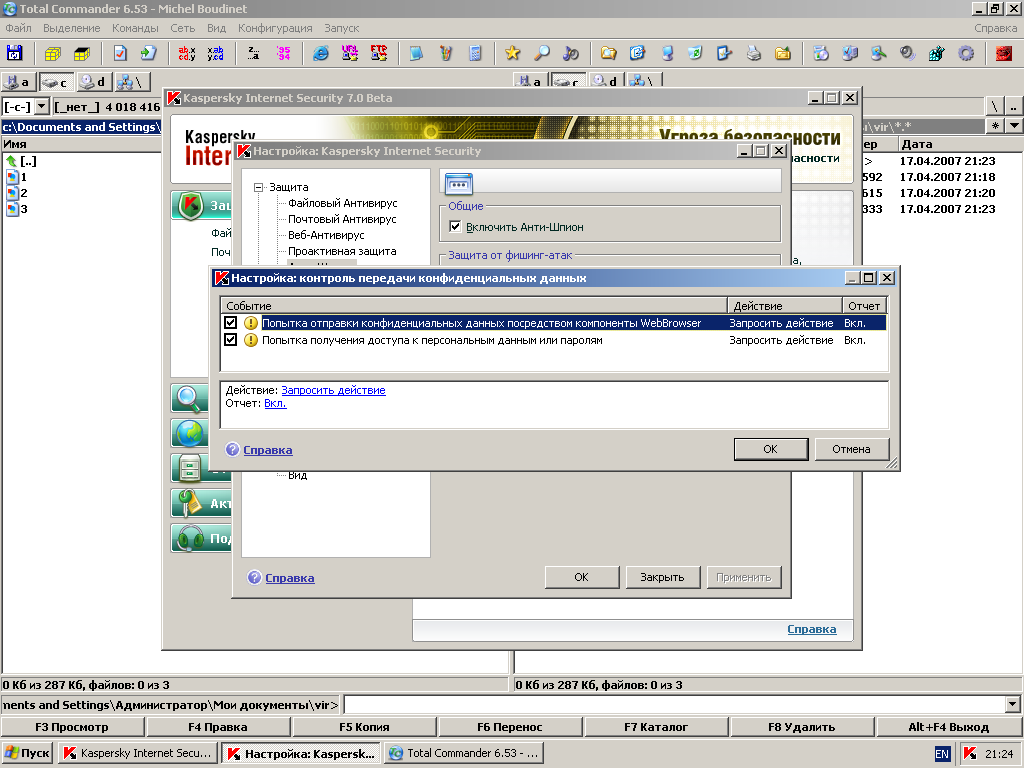Image resolution: width=1024 pixels, height=768 pixels.
Task: Click the Вкл. report link
Action: [x=275, y=403]
